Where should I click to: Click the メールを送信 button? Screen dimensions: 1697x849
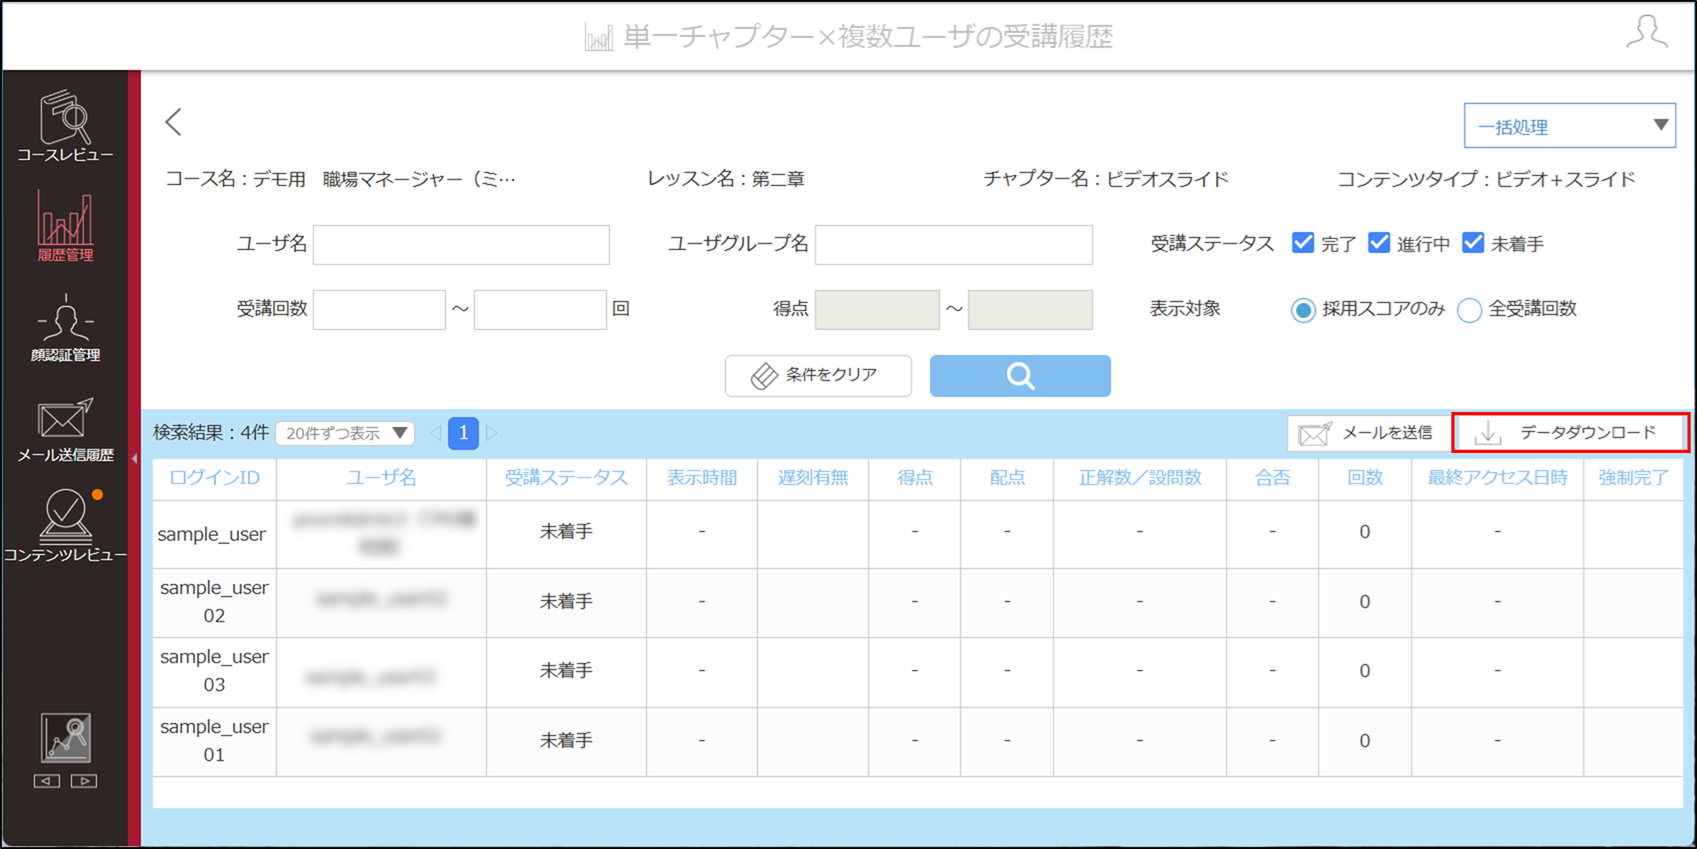tap(1367, 433)
